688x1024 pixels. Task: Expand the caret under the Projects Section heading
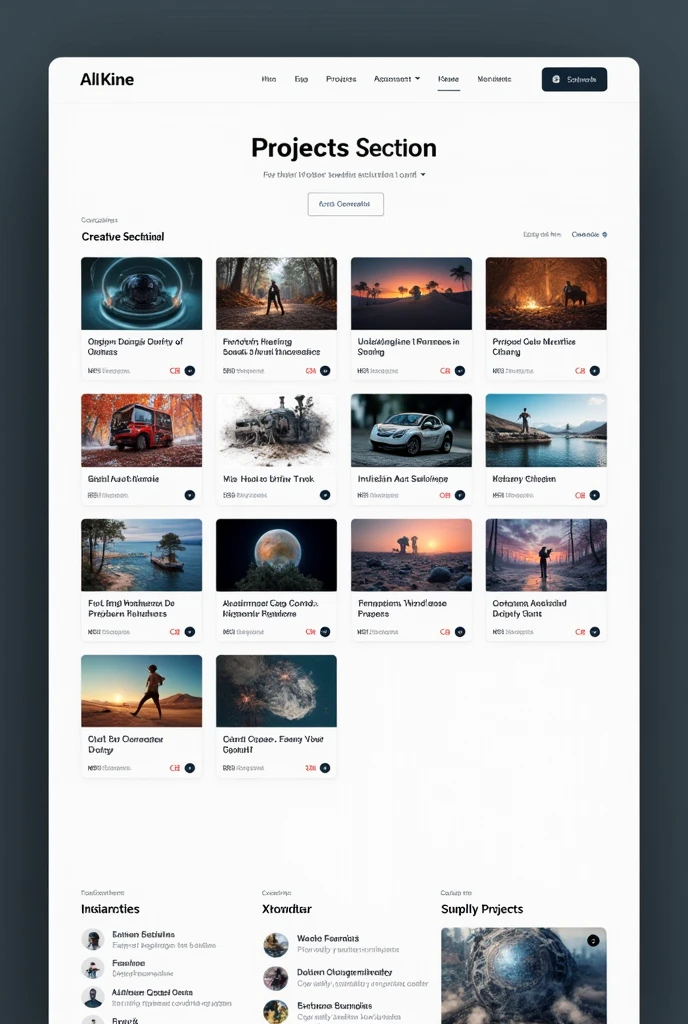tap(423, 174)
